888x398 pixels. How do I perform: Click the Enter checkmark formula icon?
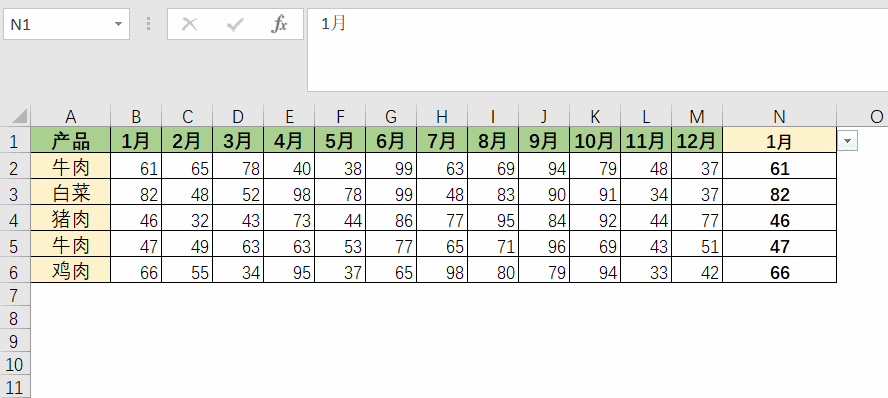coord(234,24)
